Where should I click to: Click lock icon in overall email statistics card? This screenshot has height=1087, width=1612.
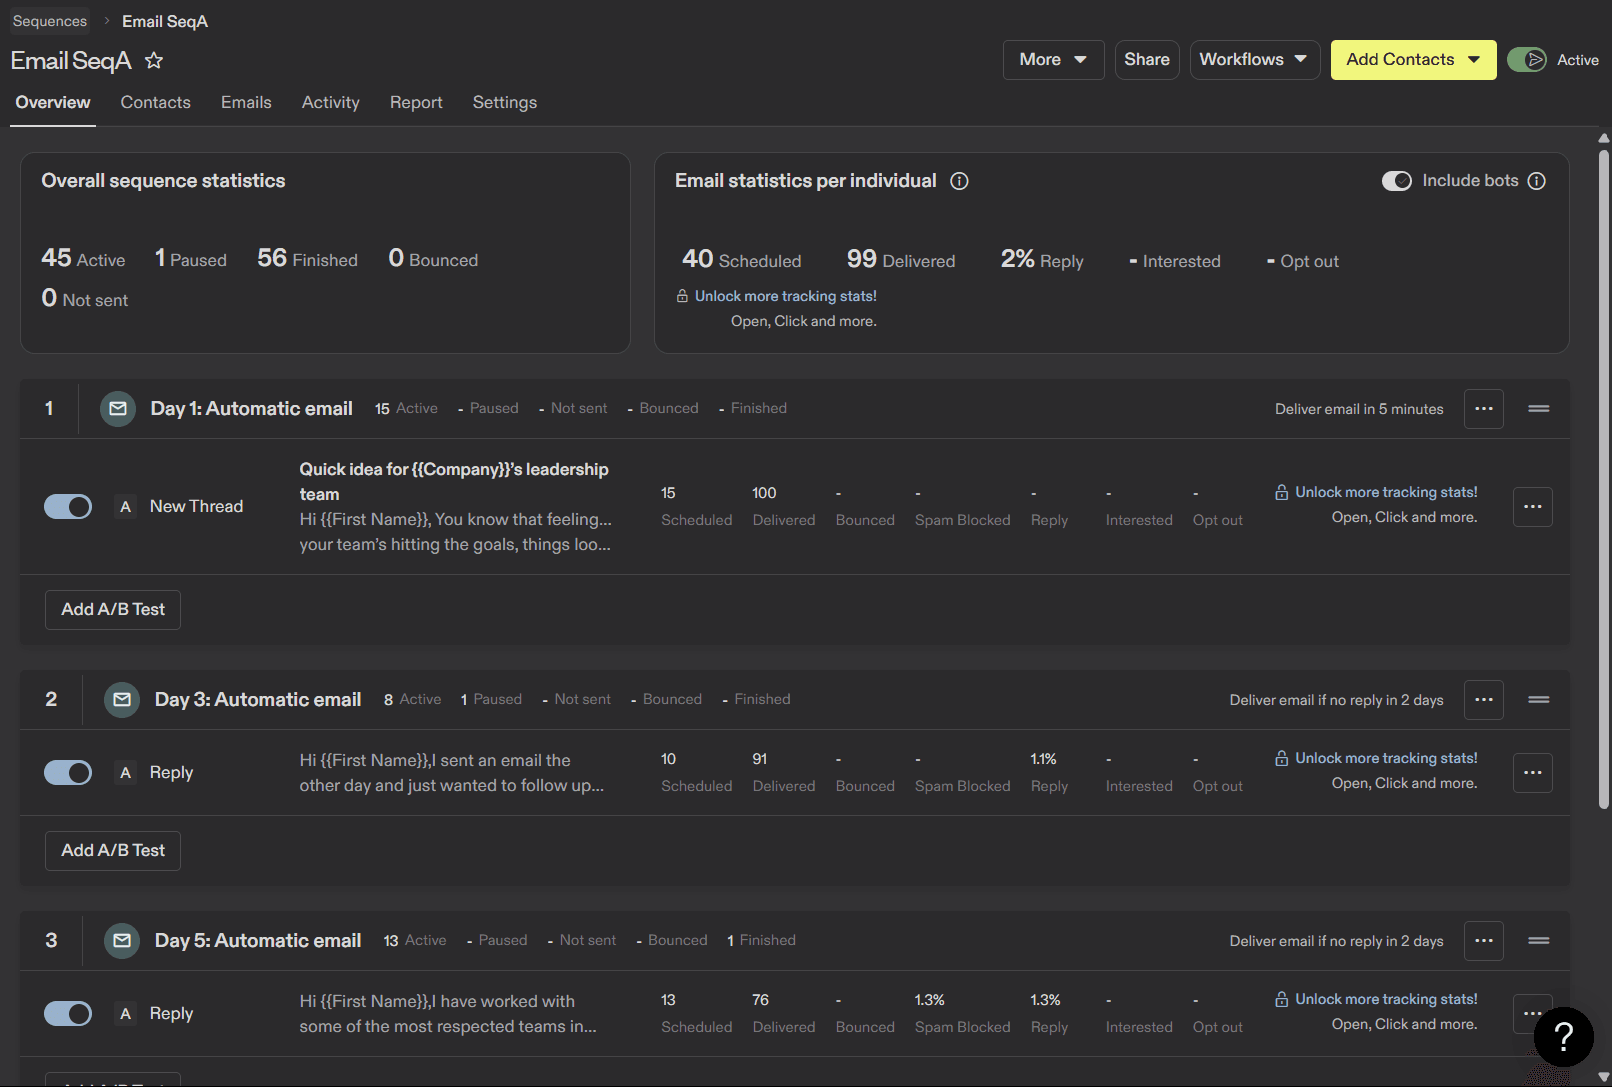(682, 296)
